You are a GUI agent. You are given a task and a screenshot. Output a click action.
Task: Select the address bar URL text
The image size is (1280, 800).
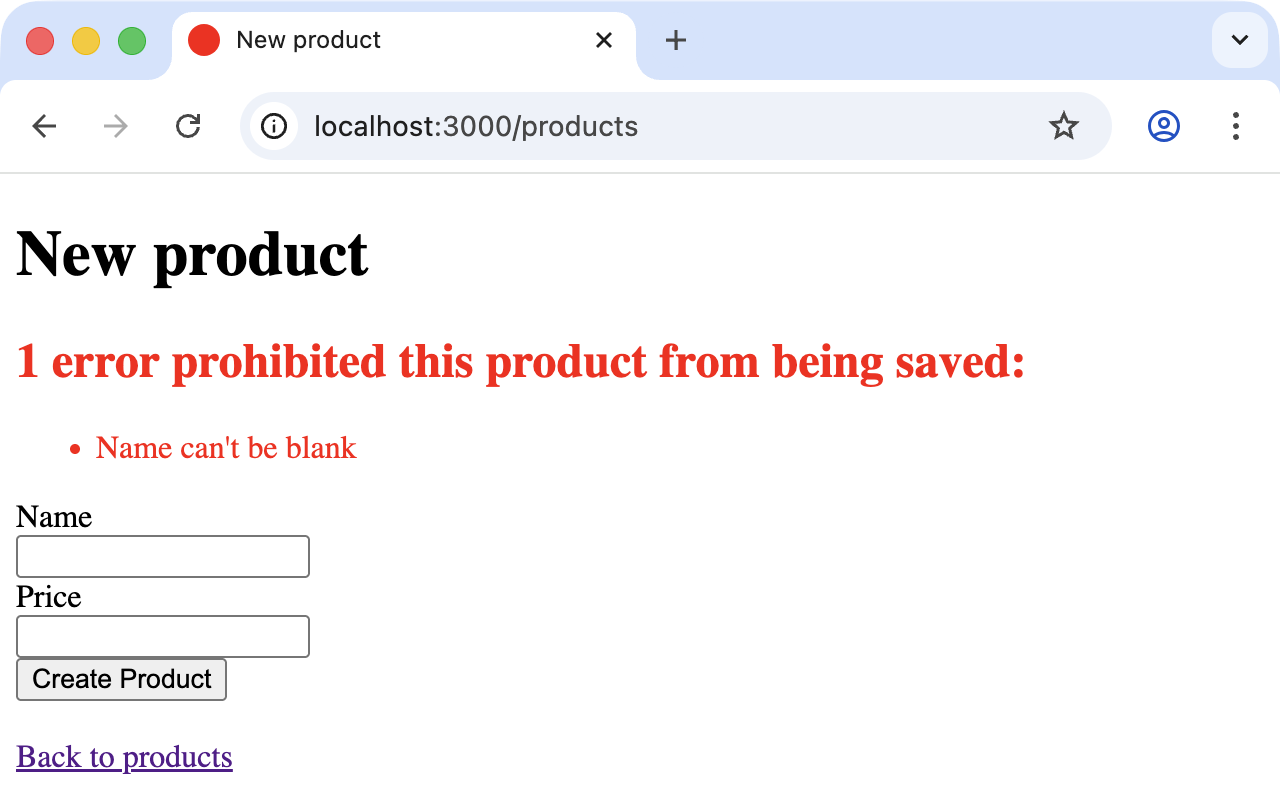click(476, 126)
